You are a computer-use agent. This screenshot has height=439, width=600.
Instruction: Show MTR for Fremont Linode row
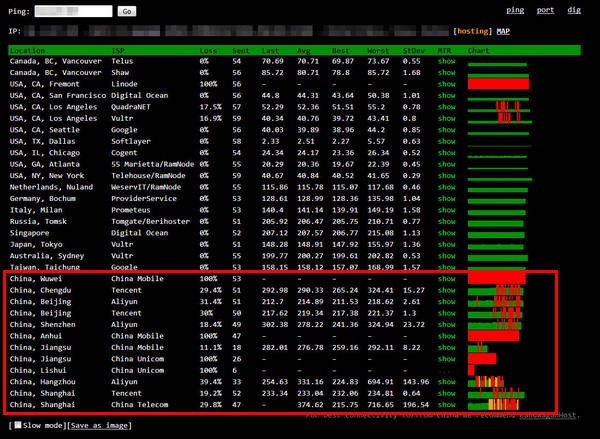coord(446,84)
